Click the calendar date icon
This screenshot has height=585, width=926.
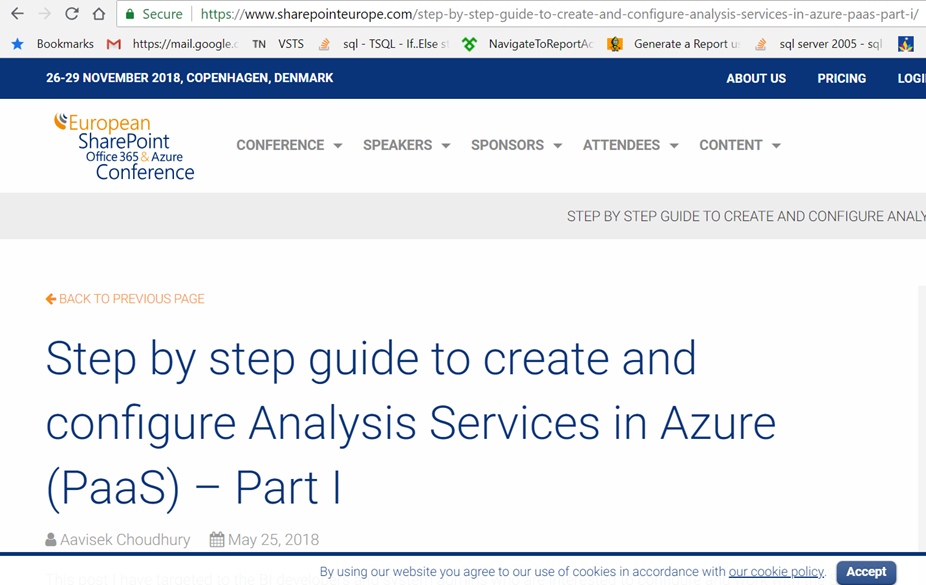click(x=217, y=540)
